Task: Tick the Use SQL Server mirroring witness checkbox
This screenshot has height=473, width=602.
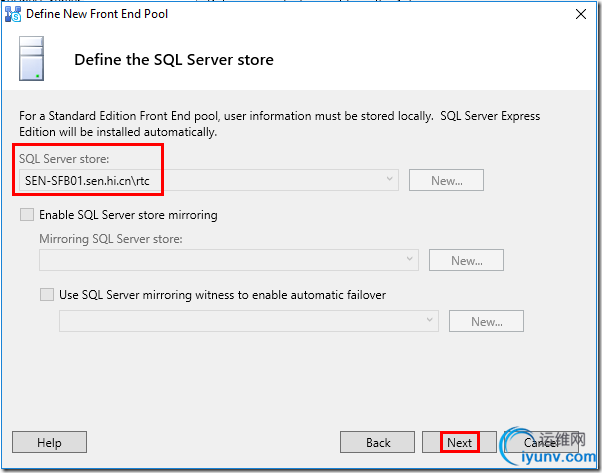Action: pos(47,295)
